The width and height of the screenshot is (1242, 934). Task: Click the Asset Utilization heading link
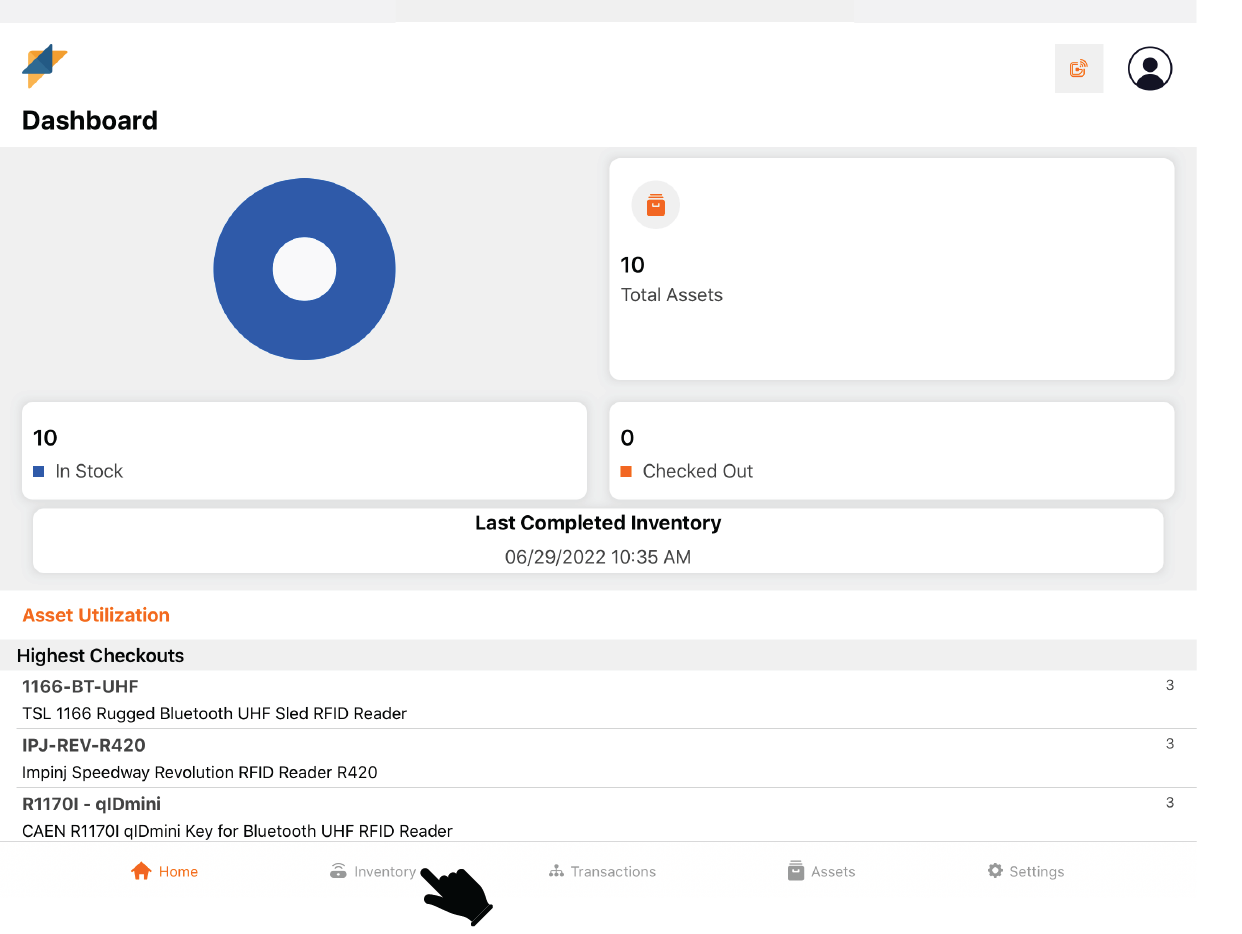(96, 615)
